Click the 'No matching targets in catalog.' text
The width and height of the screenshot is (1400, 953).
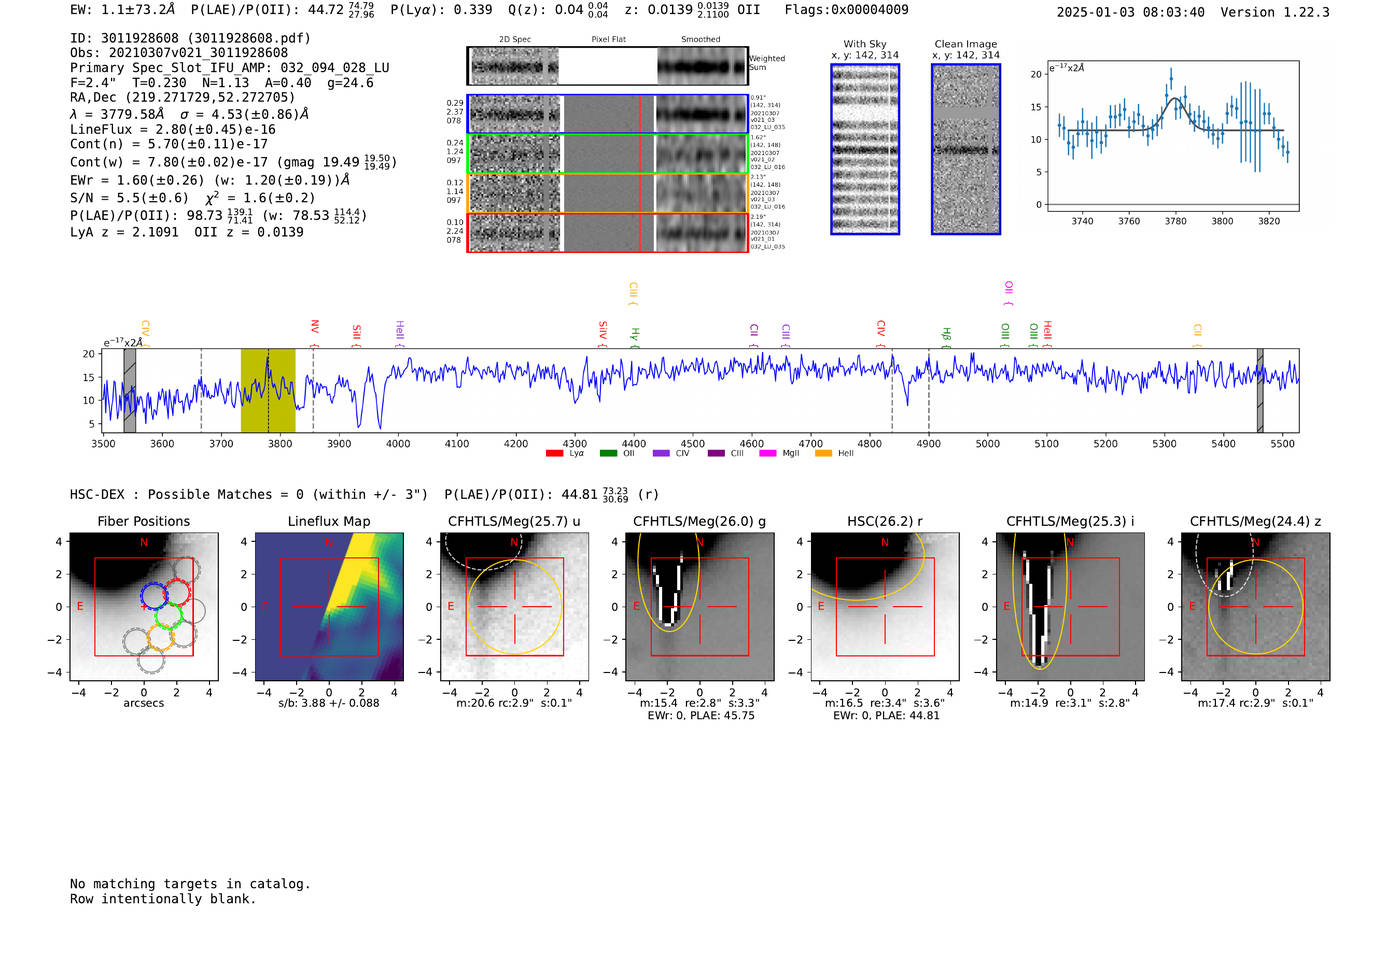tap(190, 884)
